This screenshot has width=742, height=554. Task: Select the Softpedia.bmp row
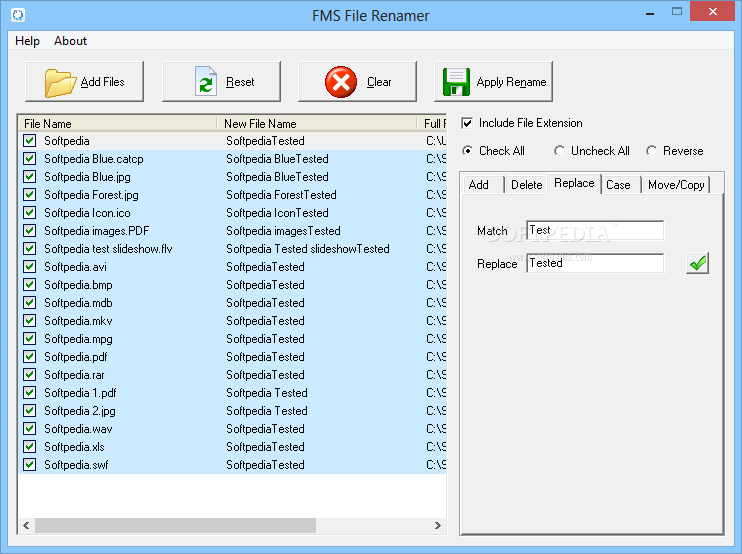232,284
